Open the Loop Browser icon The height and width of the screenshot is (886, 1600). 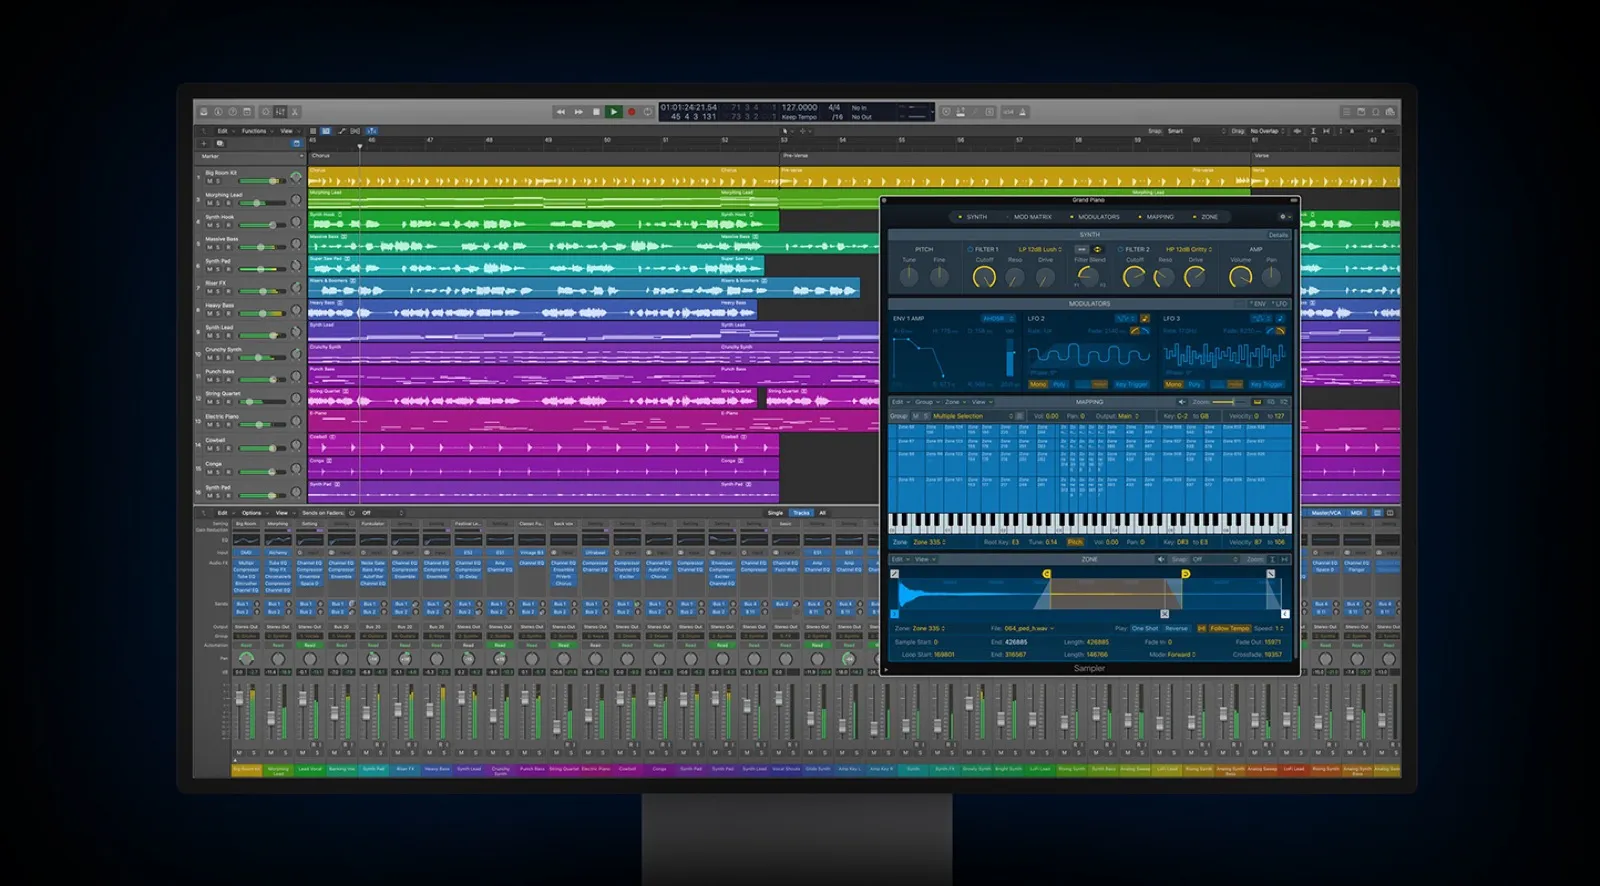[1376, 112]
